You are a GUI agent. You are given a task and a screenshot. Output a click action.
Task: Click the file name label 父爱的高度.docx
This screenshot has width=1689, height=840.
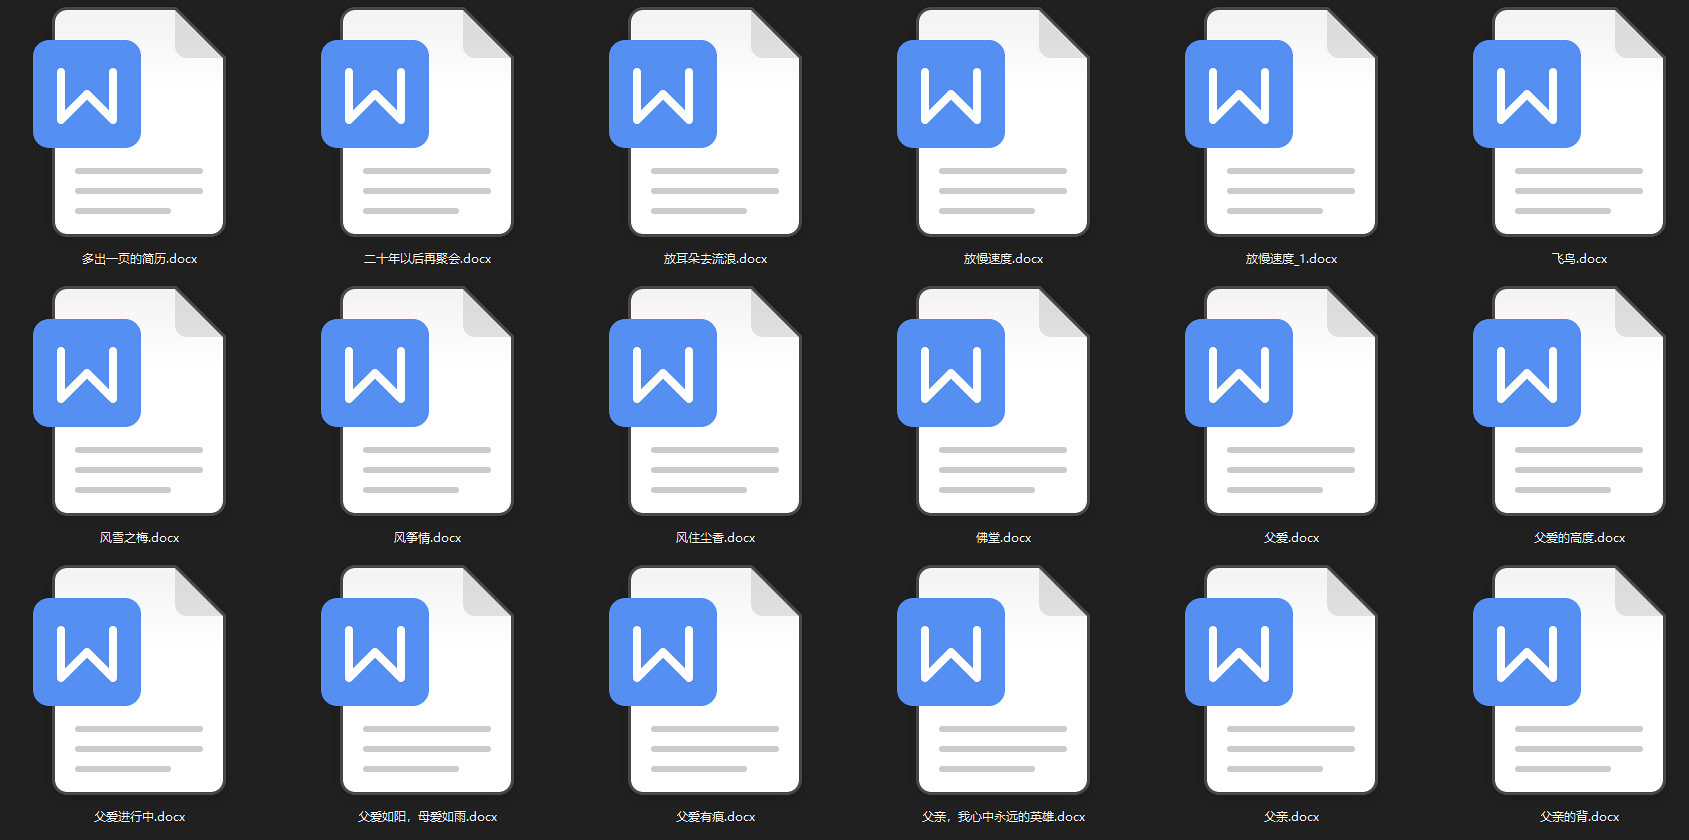coord(1580,538)
